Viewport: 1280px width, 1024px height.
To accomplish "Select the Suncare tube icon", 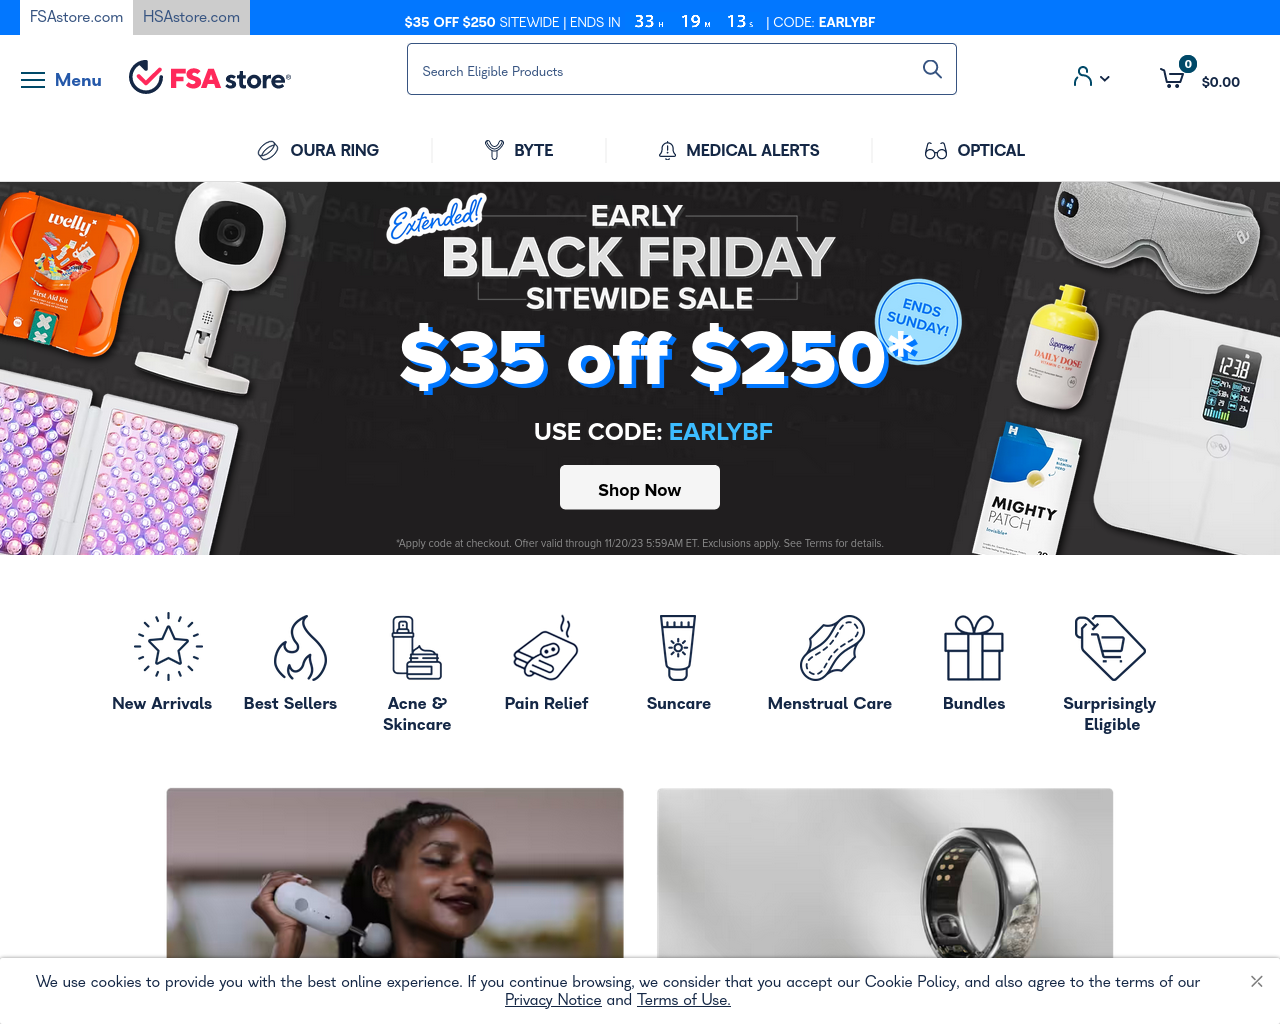I will pos(678,647).
